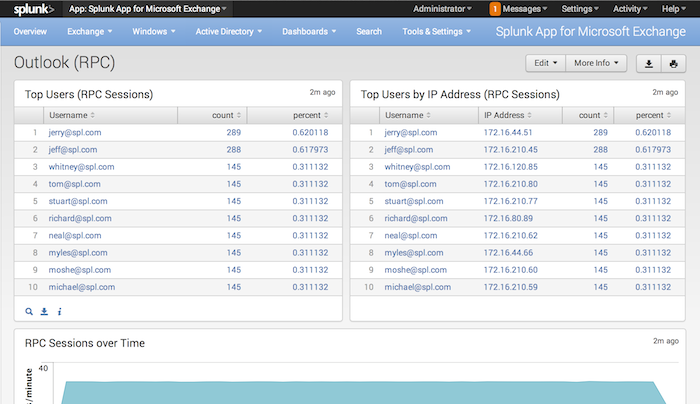The width and height of the screenshot is (700, 404).
Task: Click count 289 in Top Users table
Action: tap(233, 133)
